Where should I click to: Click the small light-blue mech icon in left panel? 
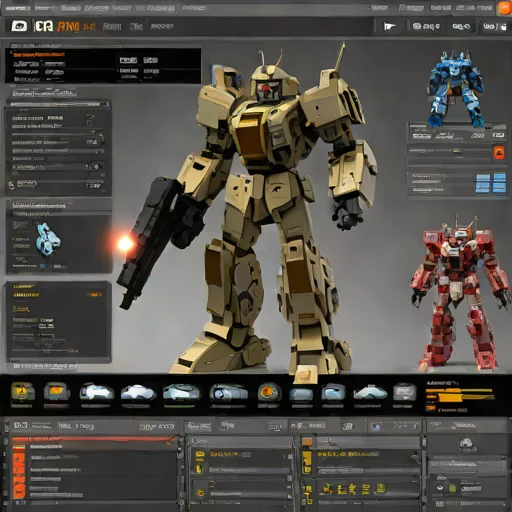tap(48, 239)
